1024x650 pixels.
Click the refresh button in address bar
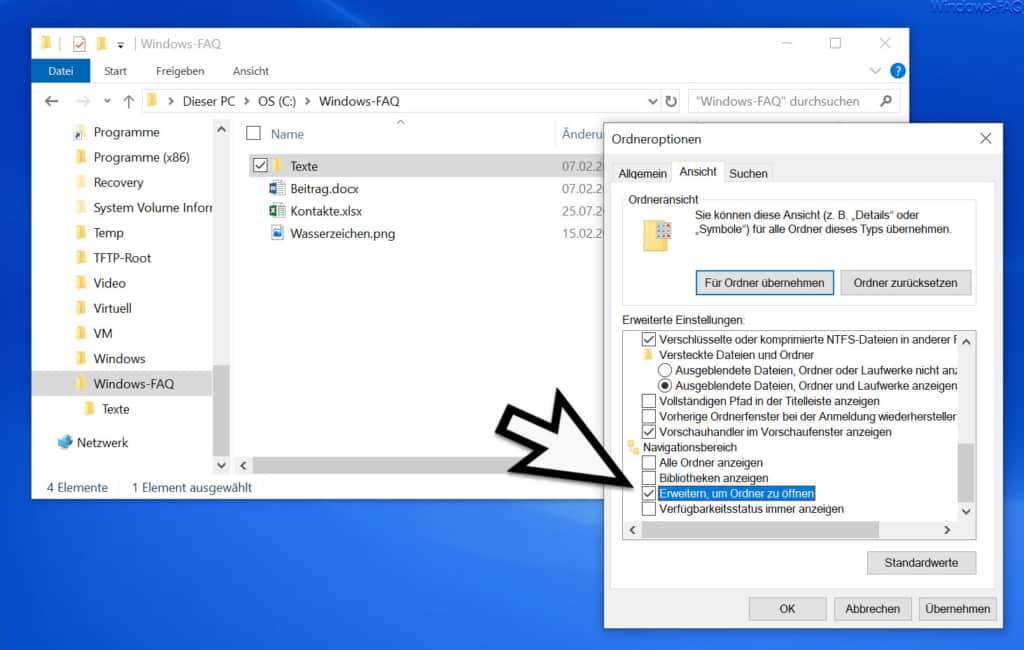[671, 101]
